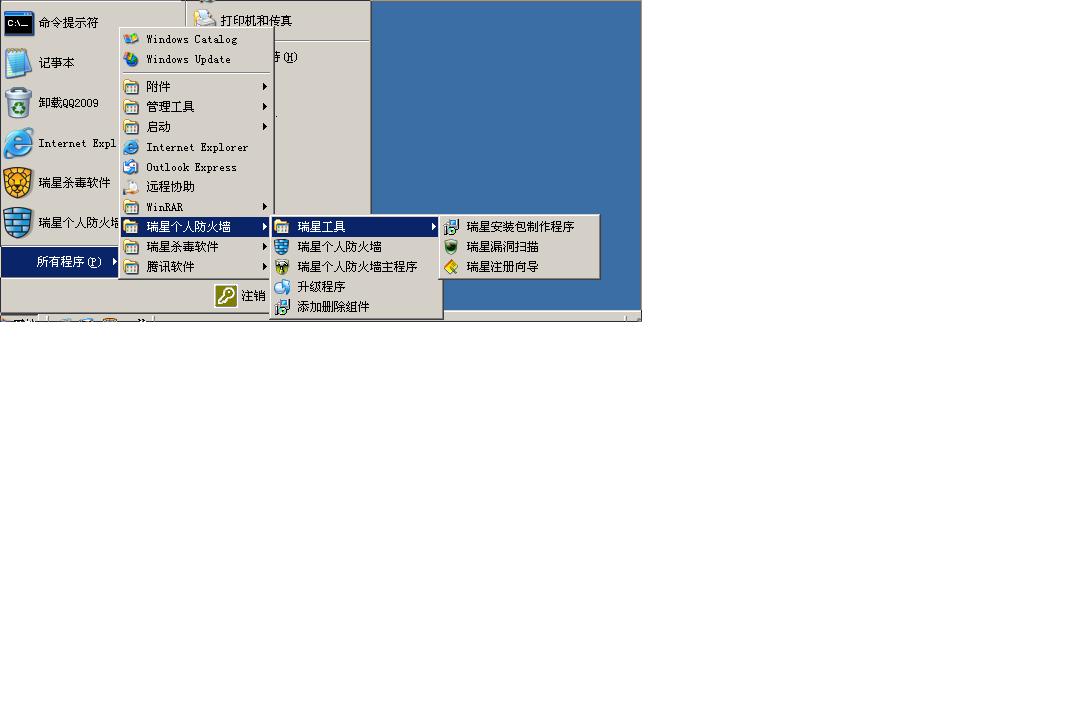Image resolution: width=1090 pixels, height=708 pixels.
Task: Click the 瑞星漏洞扫描 icon
Action: (x=451, y=247)
